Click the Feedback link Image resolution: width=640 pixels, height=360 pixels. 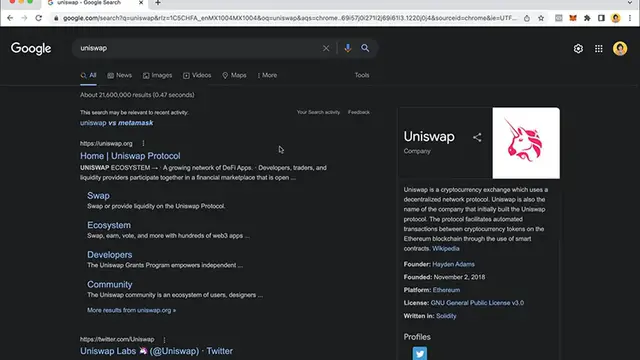coord(359,112)
